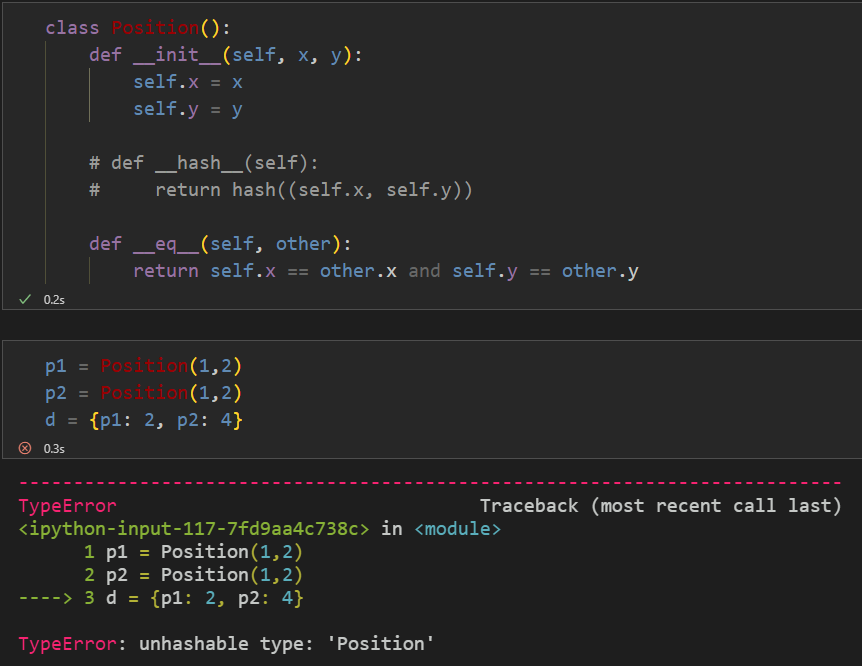Click the 0.3s execution time label
Viewport: 862px width, 666px height.
click(x=54, y=449)
